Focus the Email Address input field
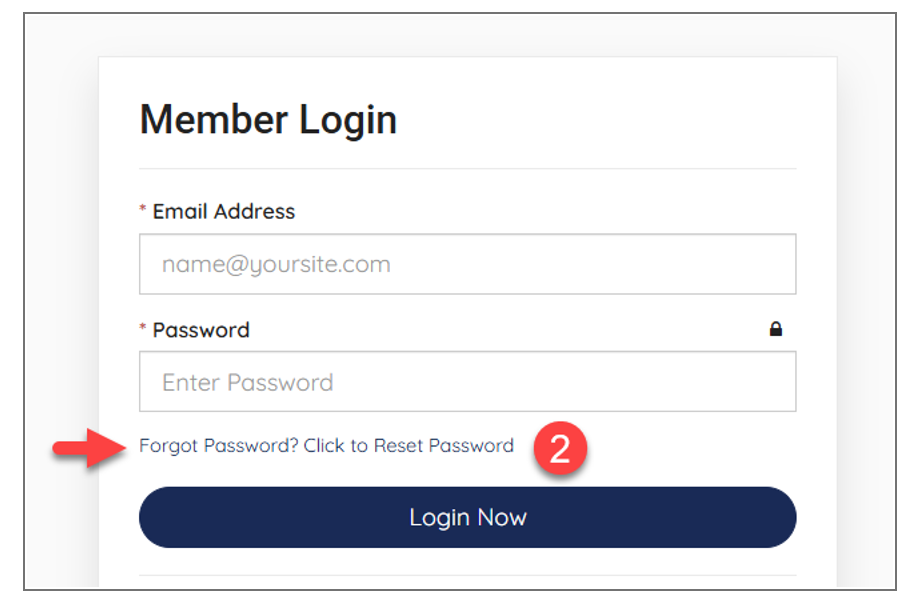This screenshot has width=918, height=604. pos(467,264)
